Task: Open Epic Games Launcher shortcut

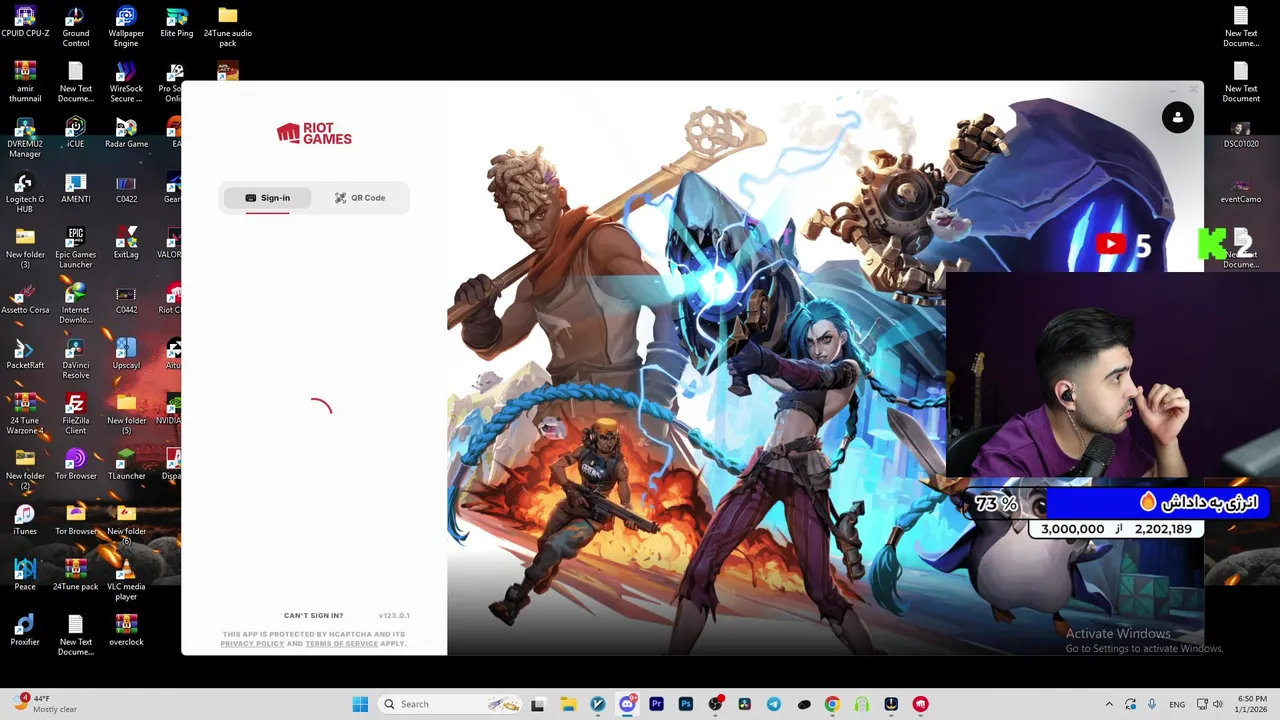Action: (x=76, y=248)
